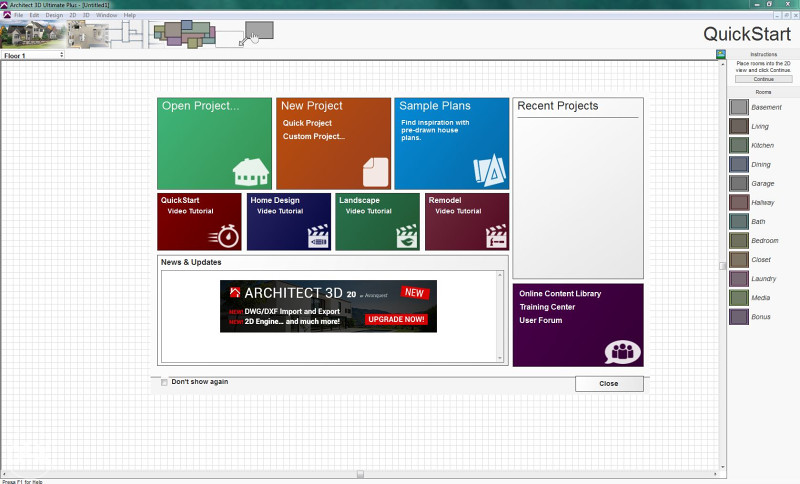Choose Custom Project... under New Project
800x484 pixels.
pyautogui.click(x=314, y=136)
